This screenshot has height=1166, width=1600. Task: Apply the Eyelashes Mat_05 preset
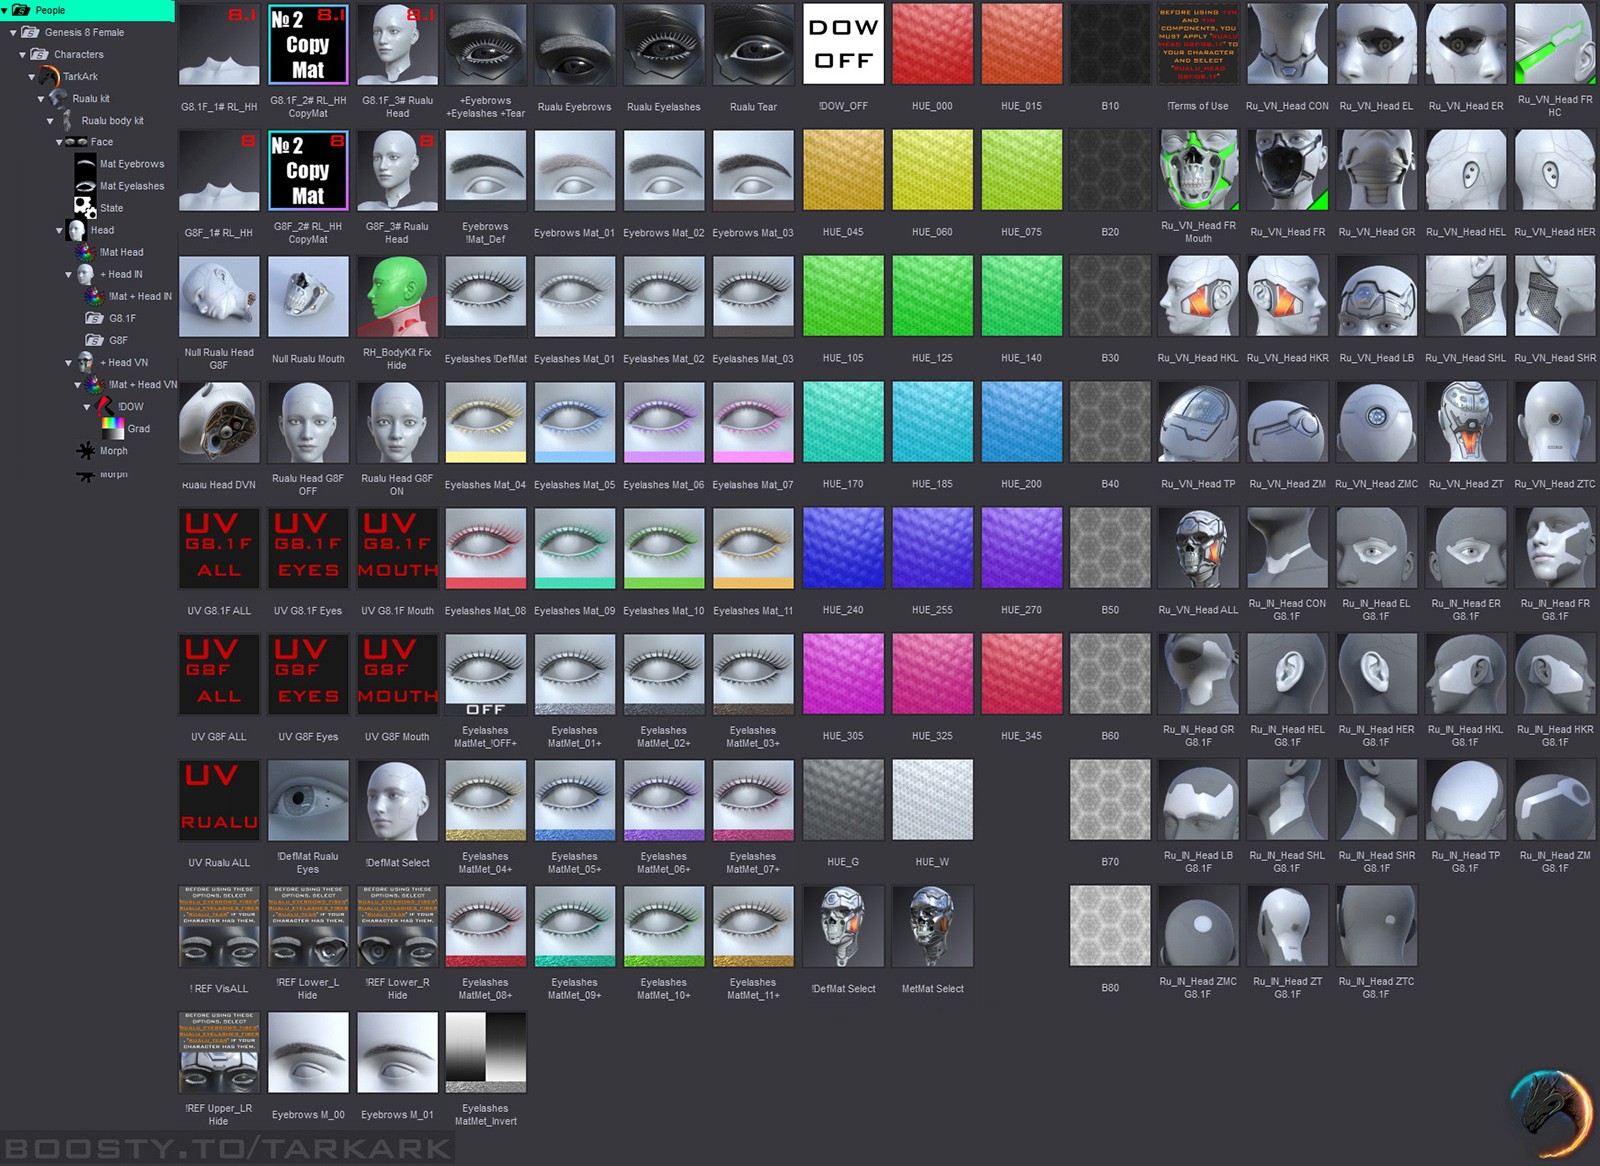click(x=575, y=422)
